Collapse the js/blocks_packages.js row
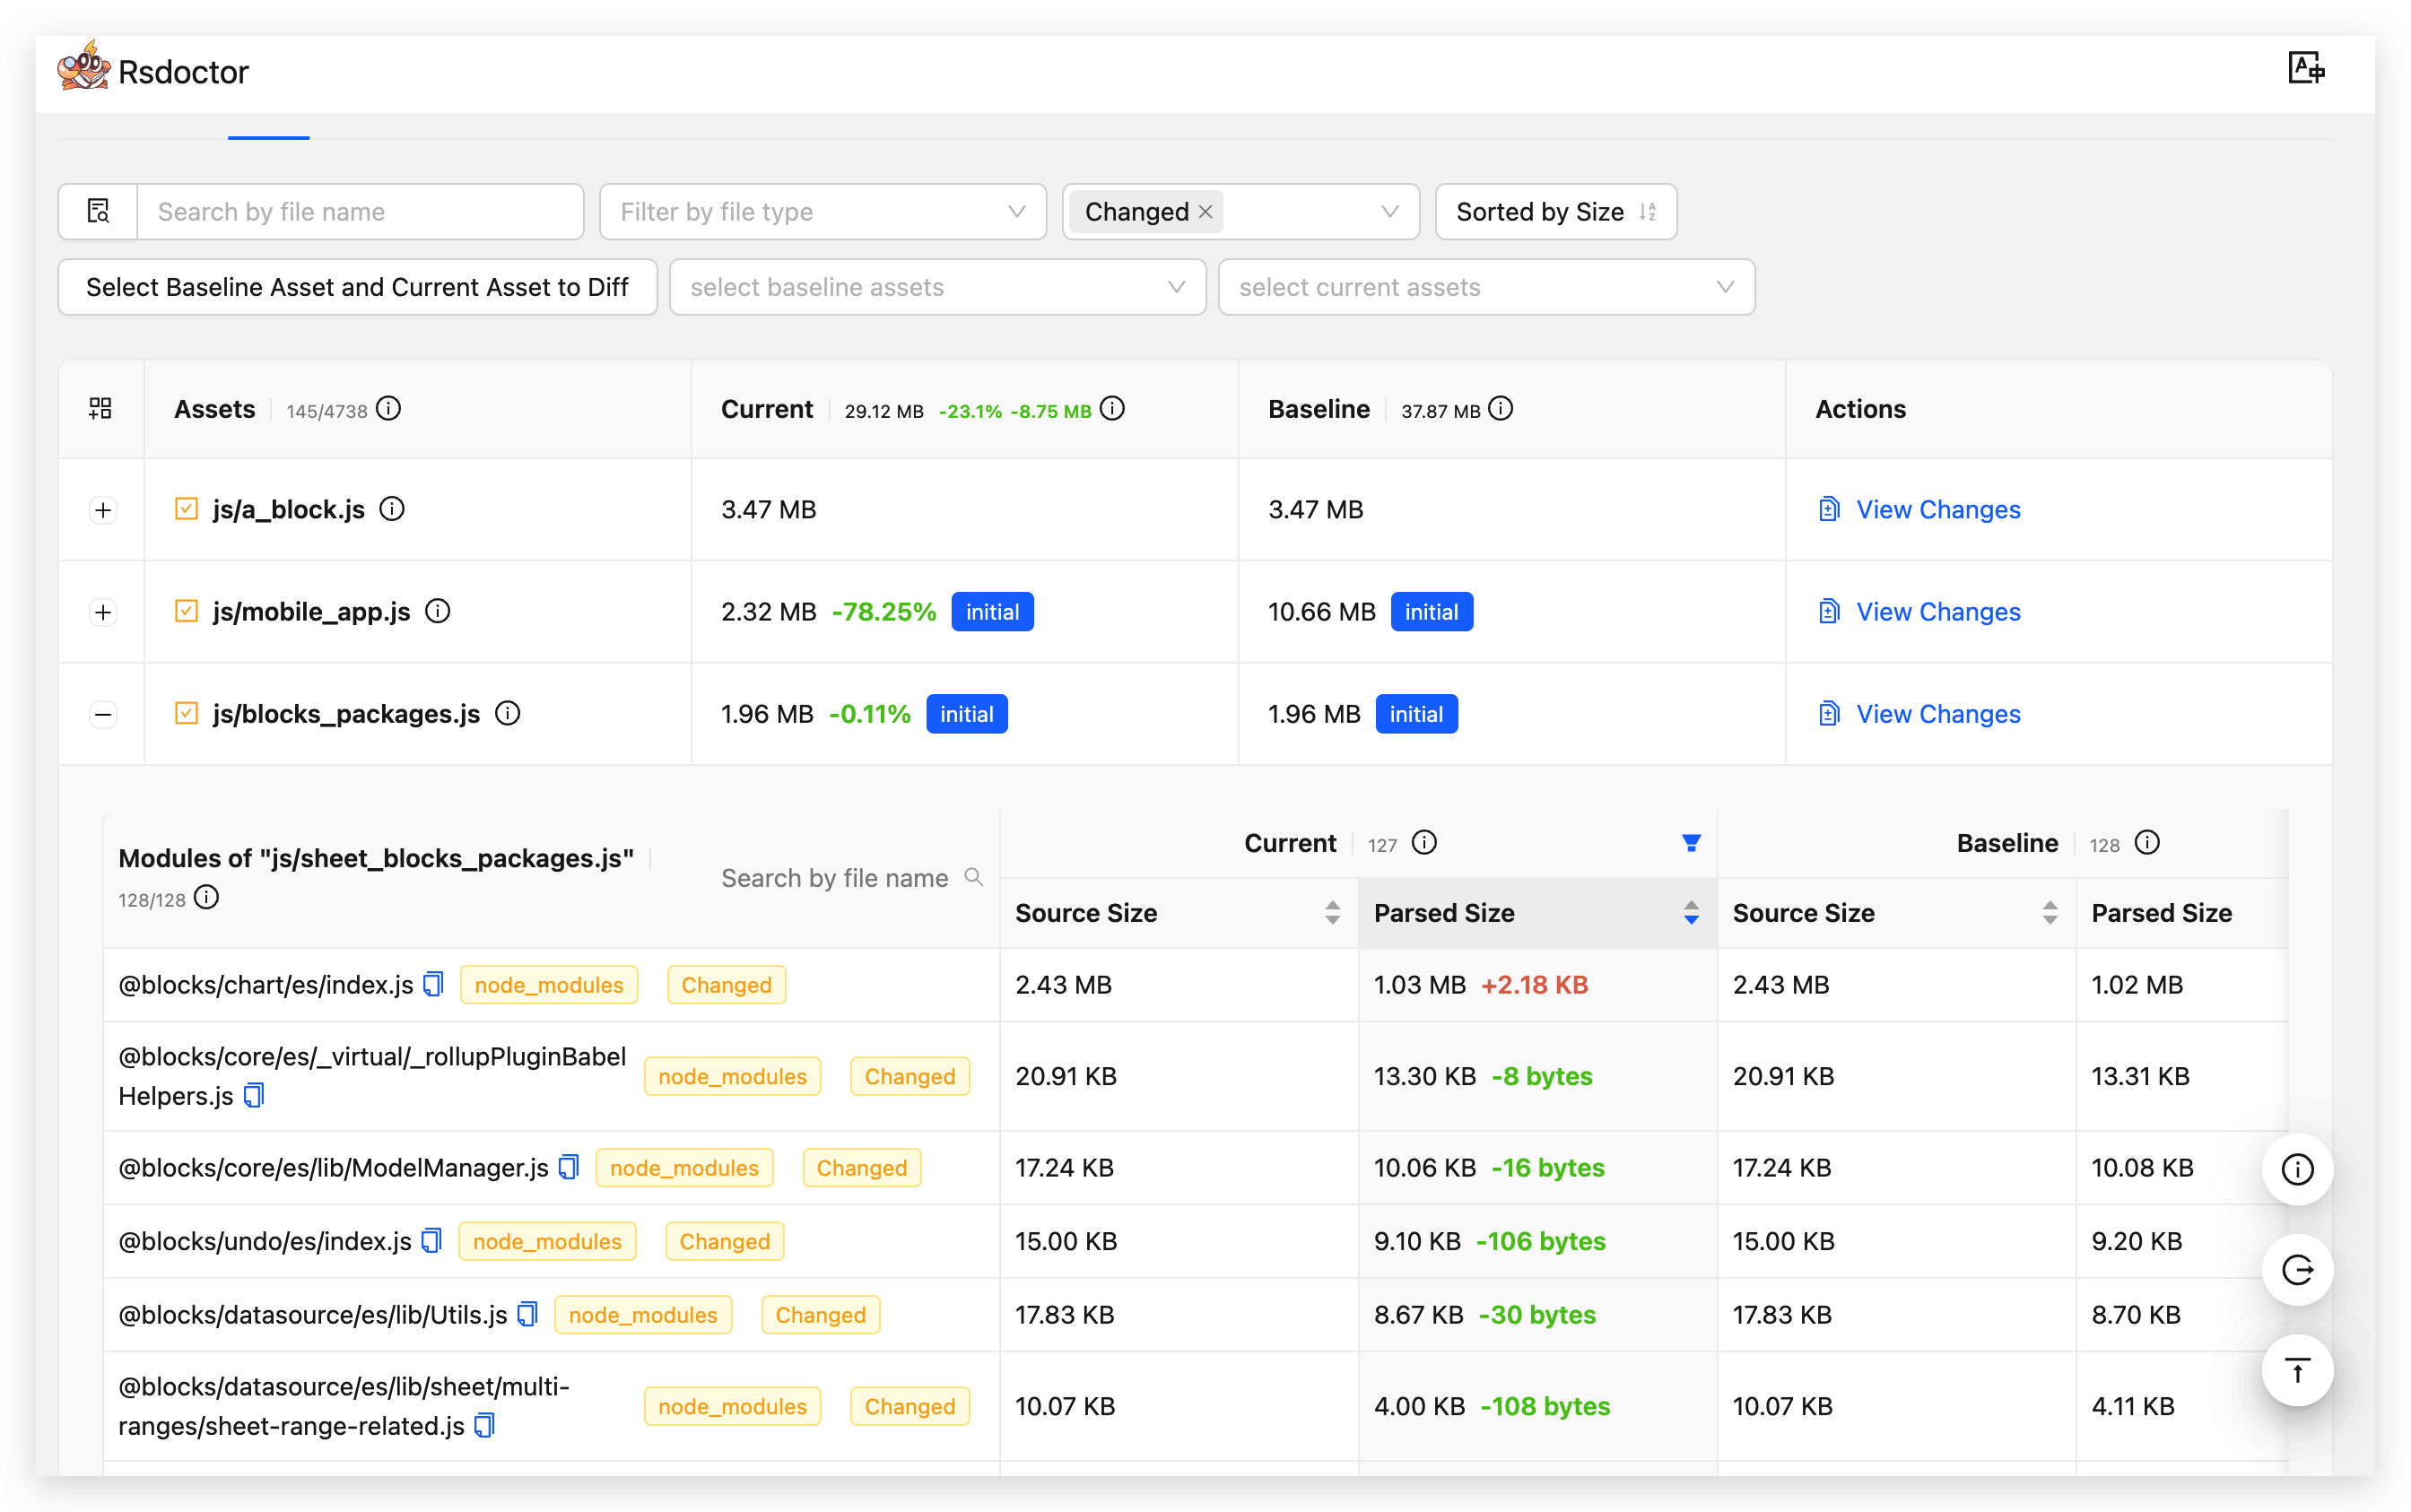This screenshot has height=1512, width=2411. [103, 714]
